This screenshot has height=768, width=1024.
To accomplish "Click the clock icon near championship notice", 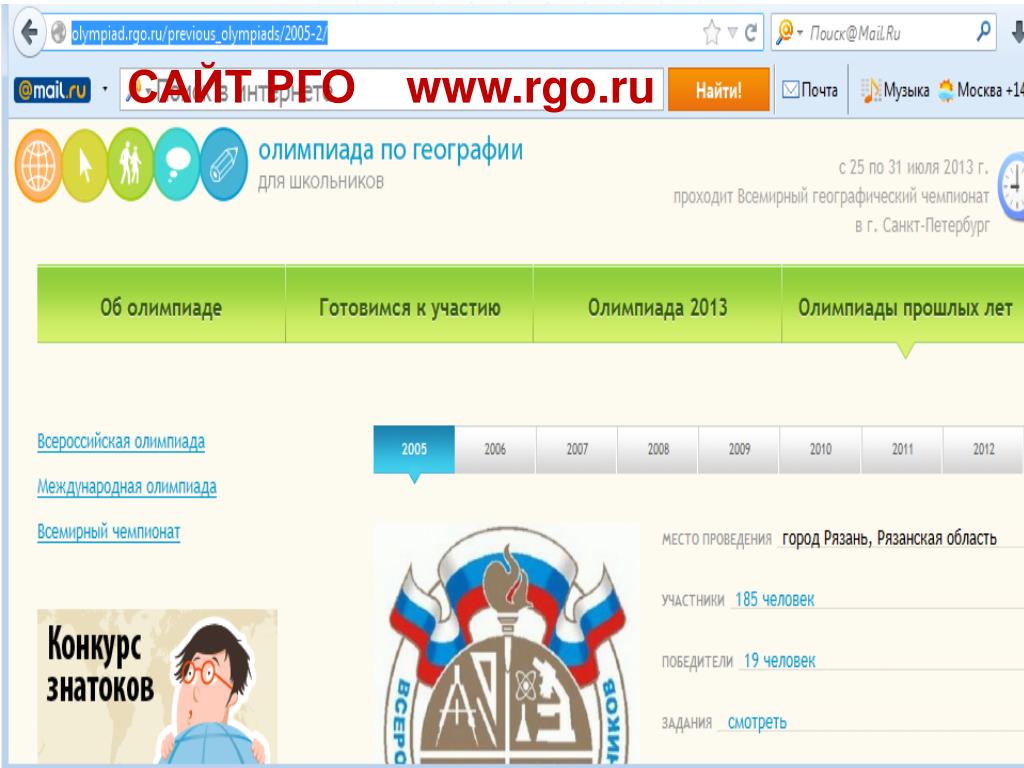I will 1012,186.
